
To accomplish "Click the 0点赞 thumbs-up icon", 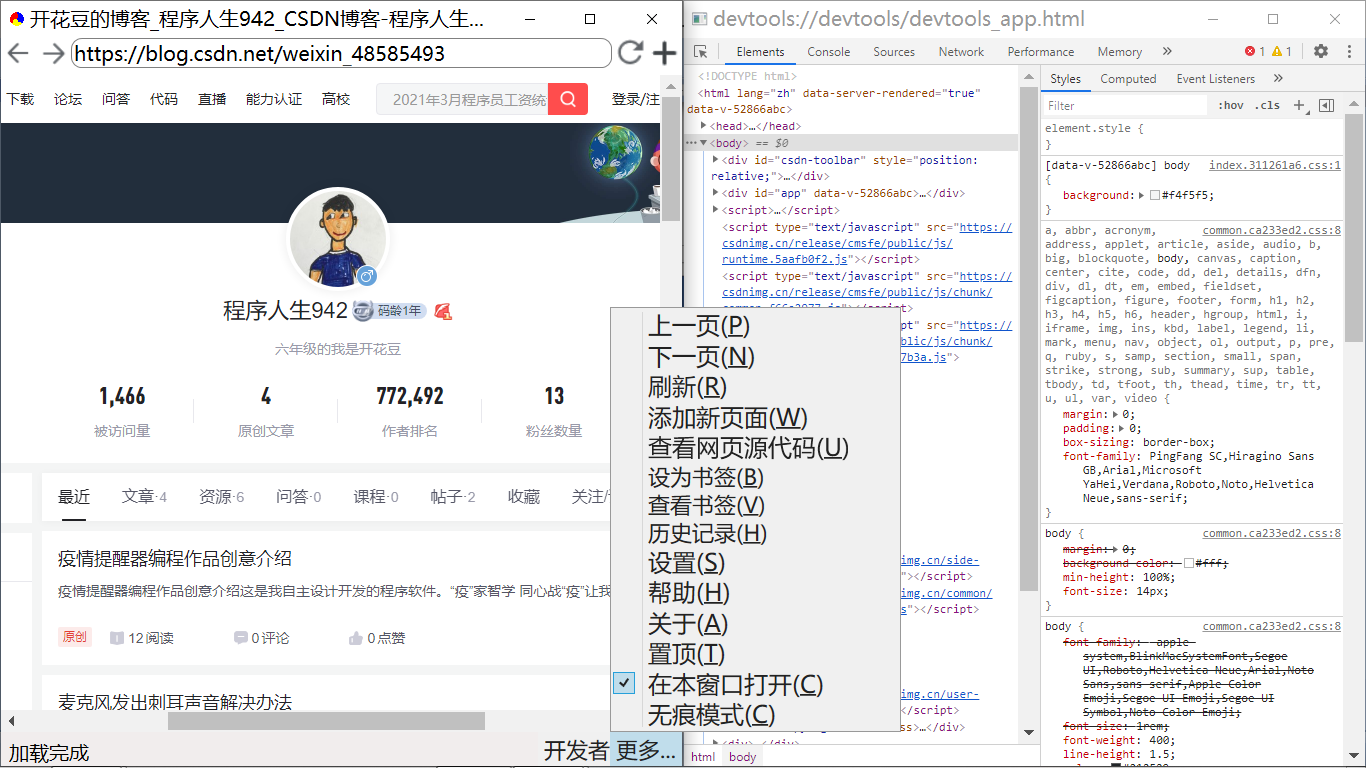I will 355,638.
